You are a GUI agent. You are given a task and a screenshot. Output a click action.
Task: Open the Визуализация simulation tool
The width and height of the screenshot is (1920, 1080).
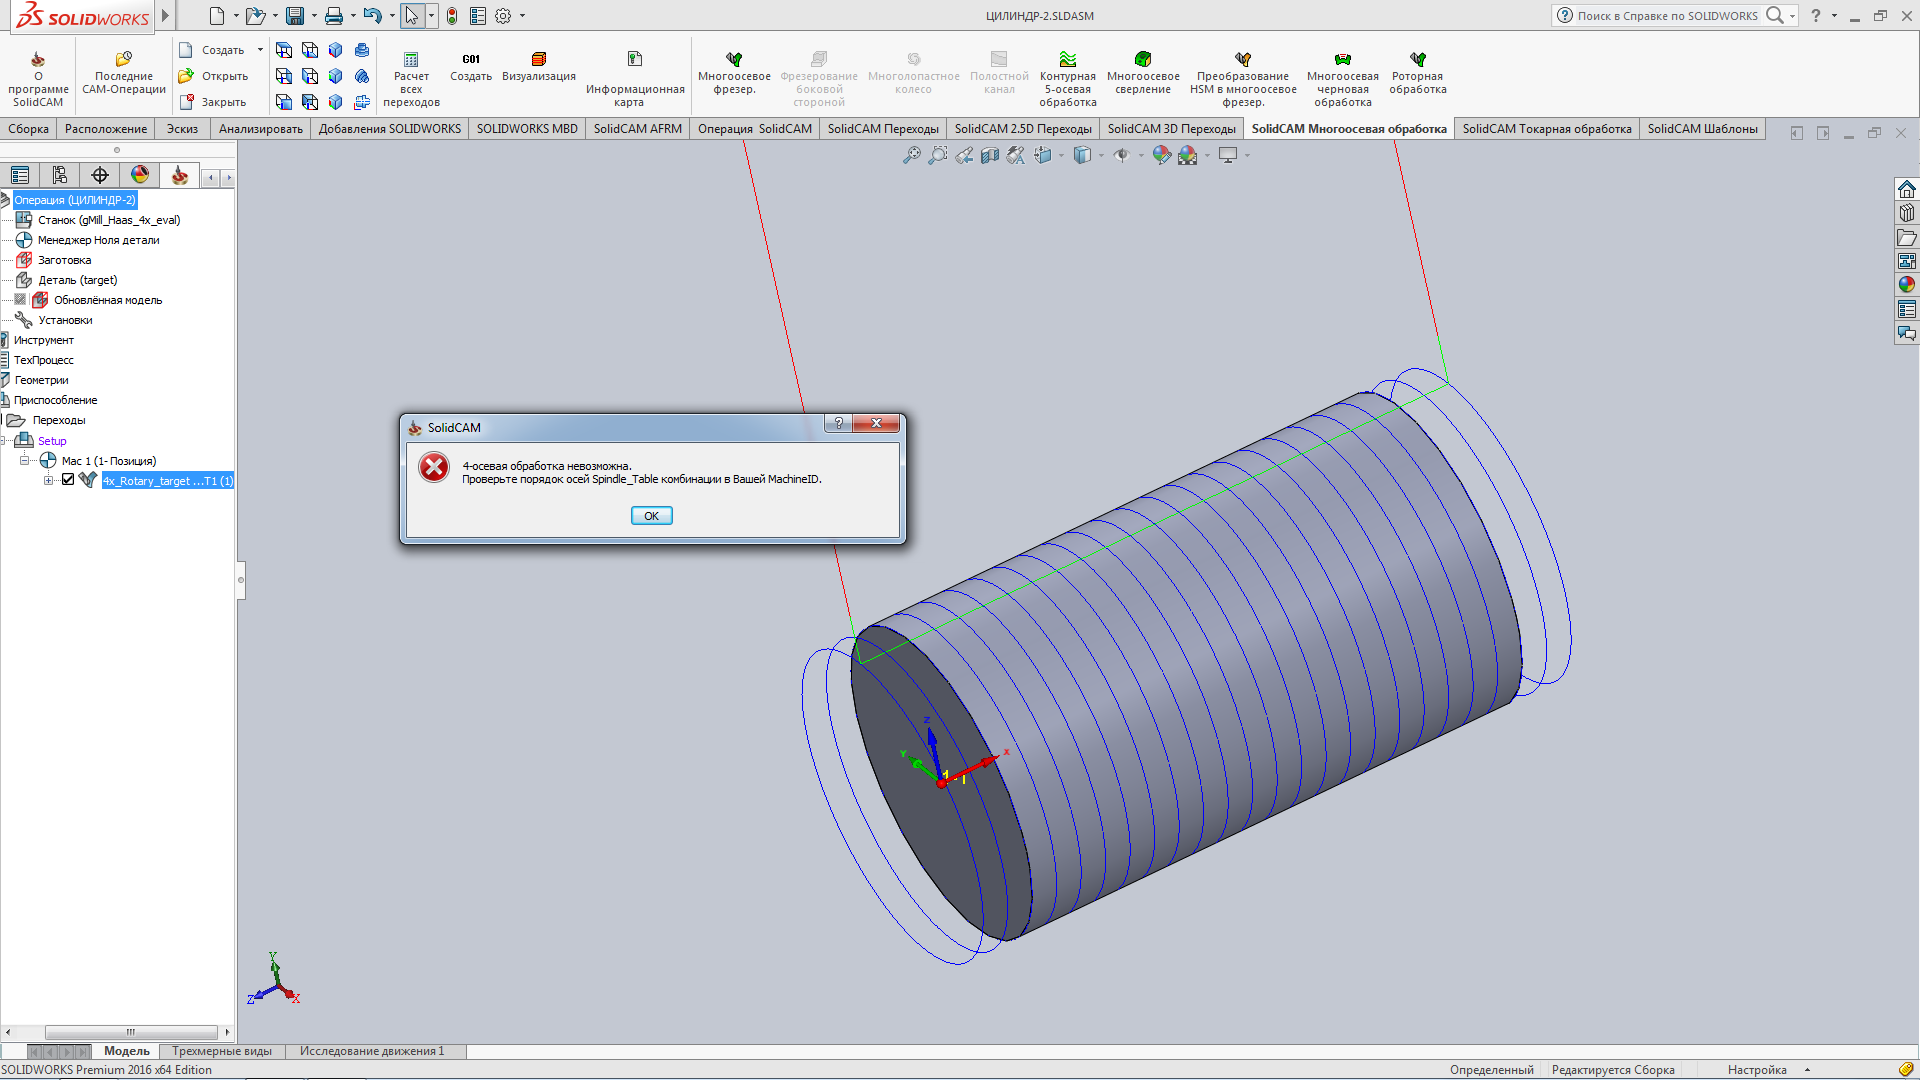click(x=538, y=60)
